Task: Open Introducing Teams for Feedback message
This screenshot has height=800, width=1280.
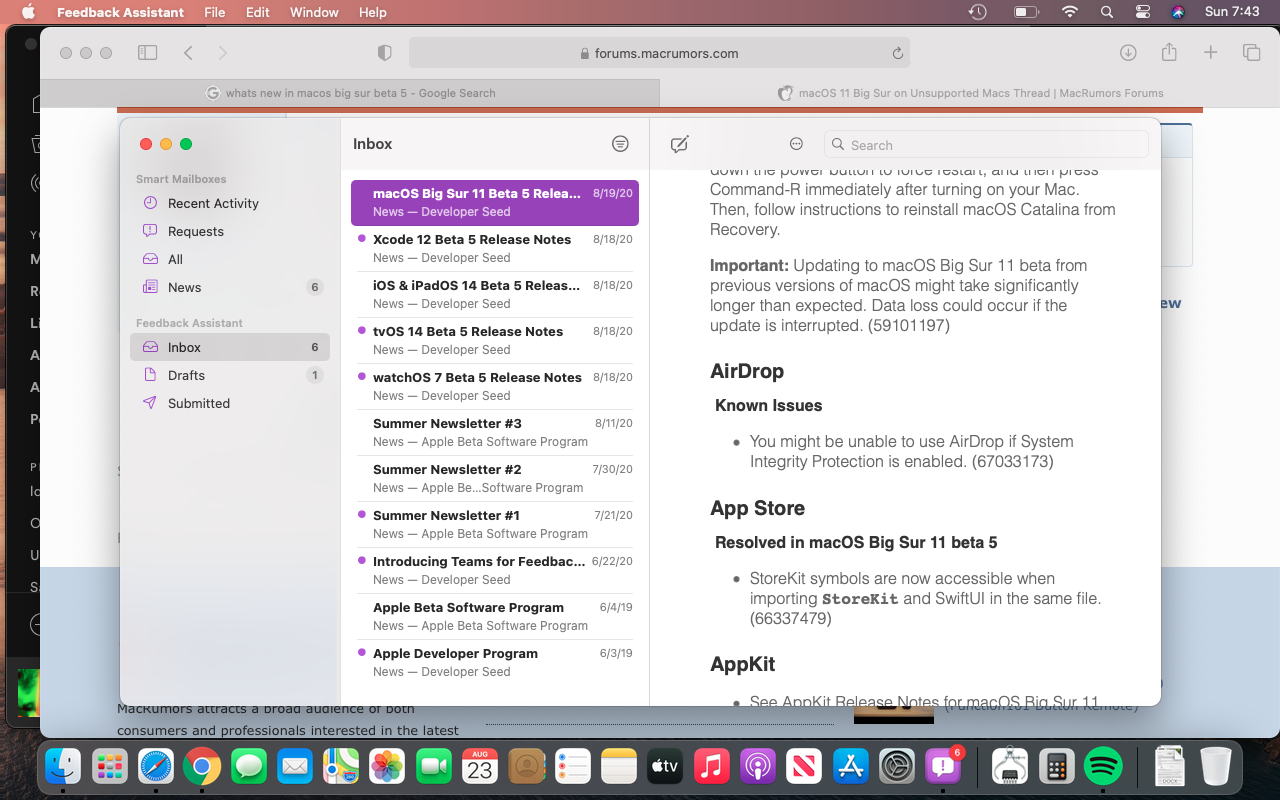Action: click(x=495, y=571)
